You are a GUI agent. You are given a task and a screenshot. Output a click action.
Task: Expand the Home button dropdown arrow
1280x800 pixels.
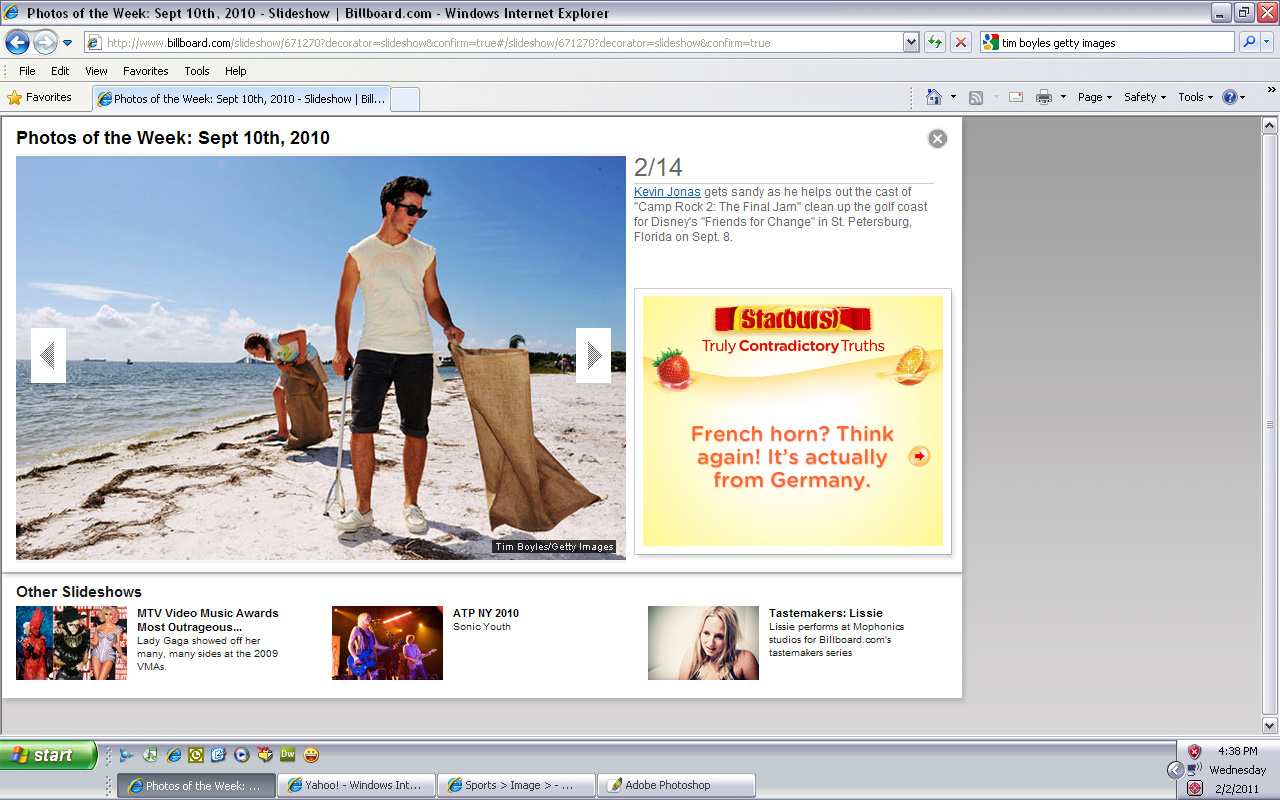(x=953, y=97)
